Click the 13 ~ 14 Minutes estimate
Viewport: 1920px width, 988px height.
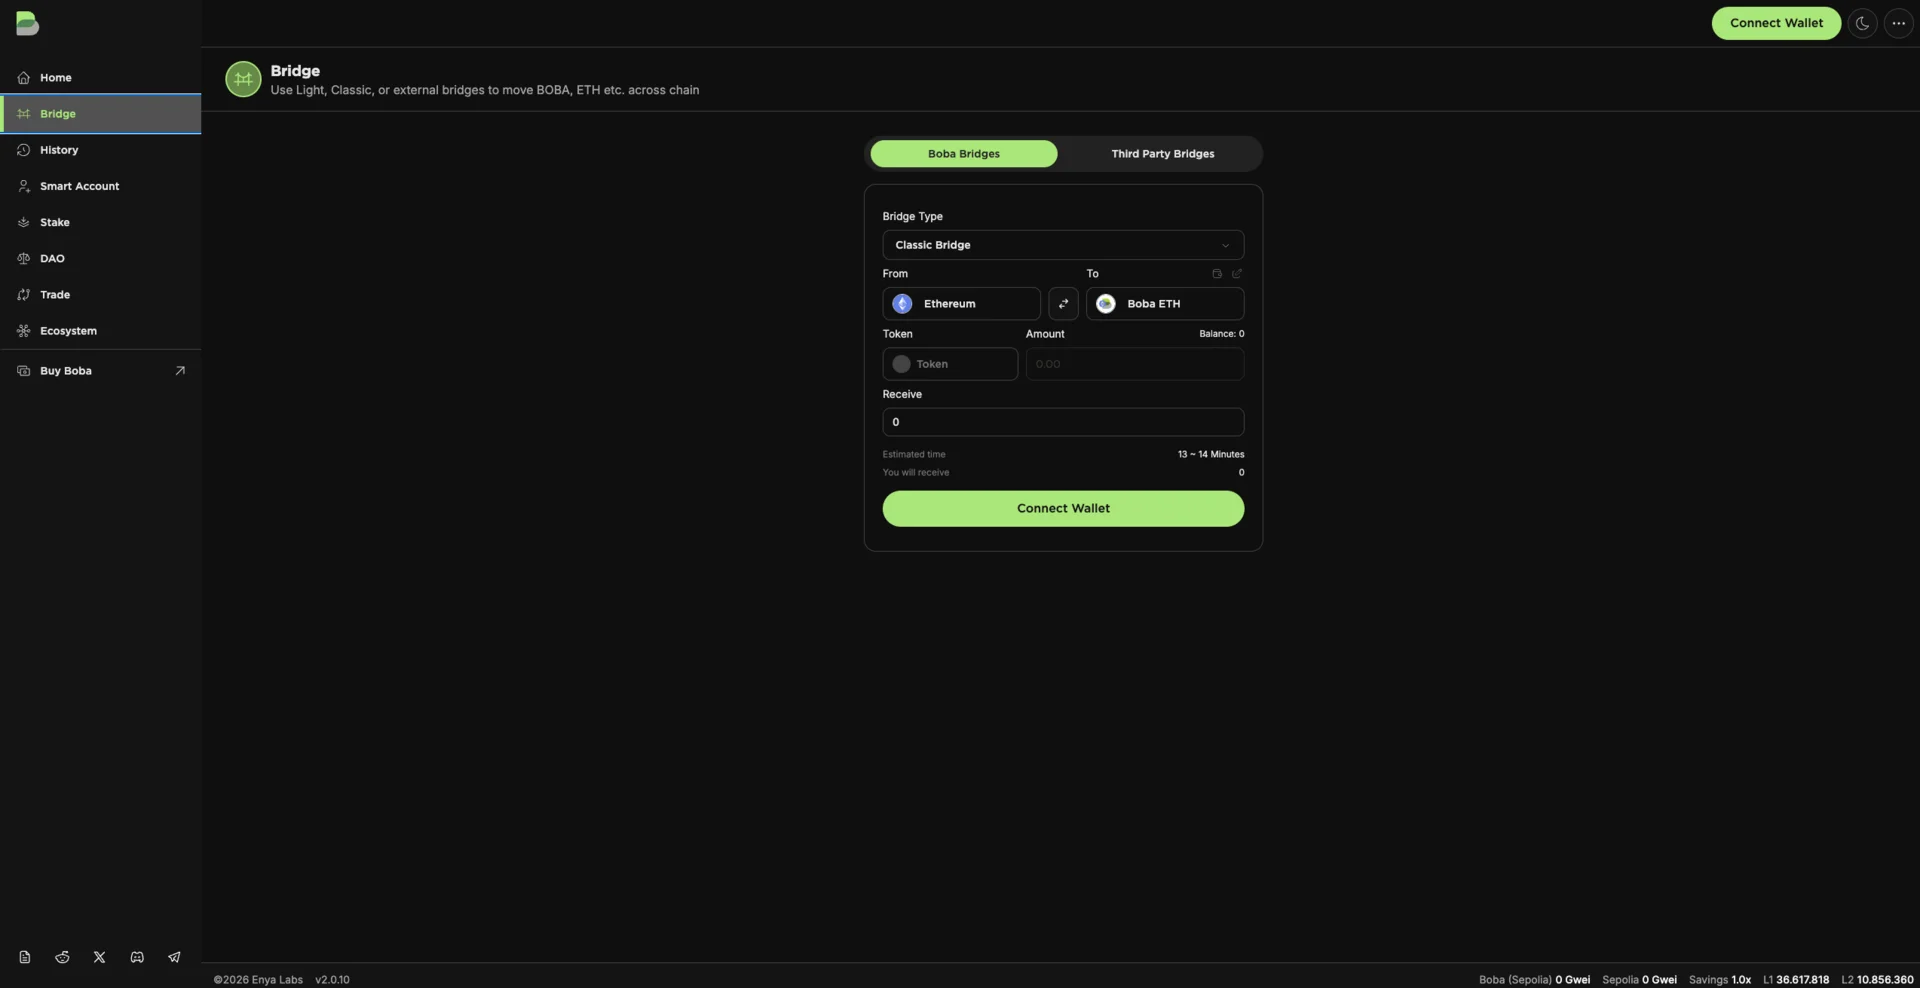pyautogui.click(x=1211, y=454)
